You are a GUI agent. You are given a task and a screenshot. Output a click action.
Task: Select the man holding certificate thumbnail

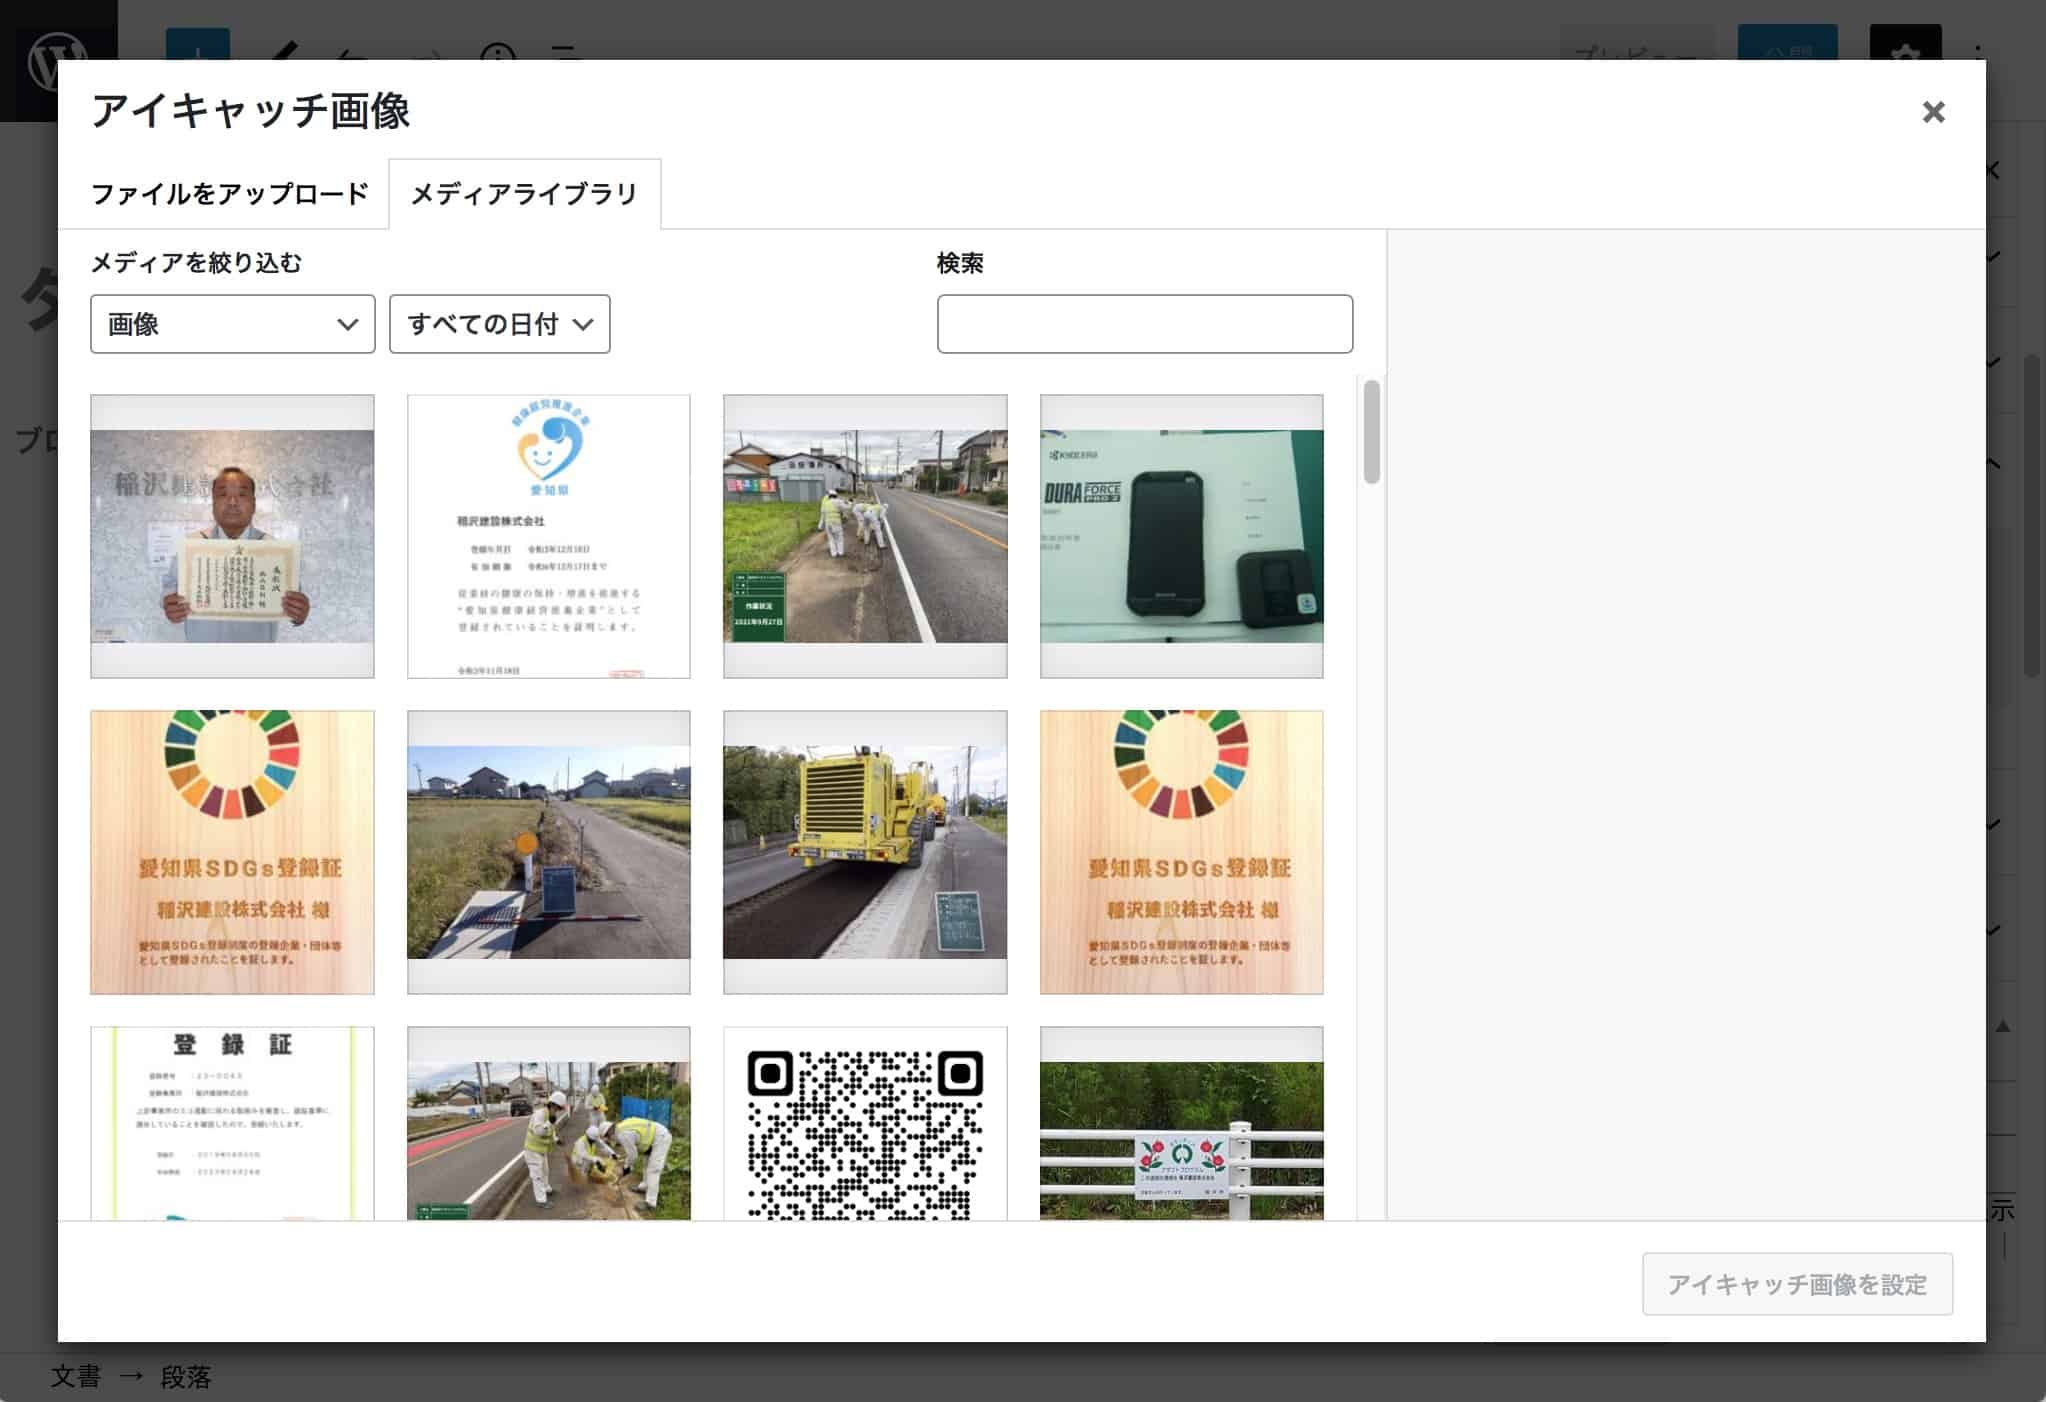[233, 536]
